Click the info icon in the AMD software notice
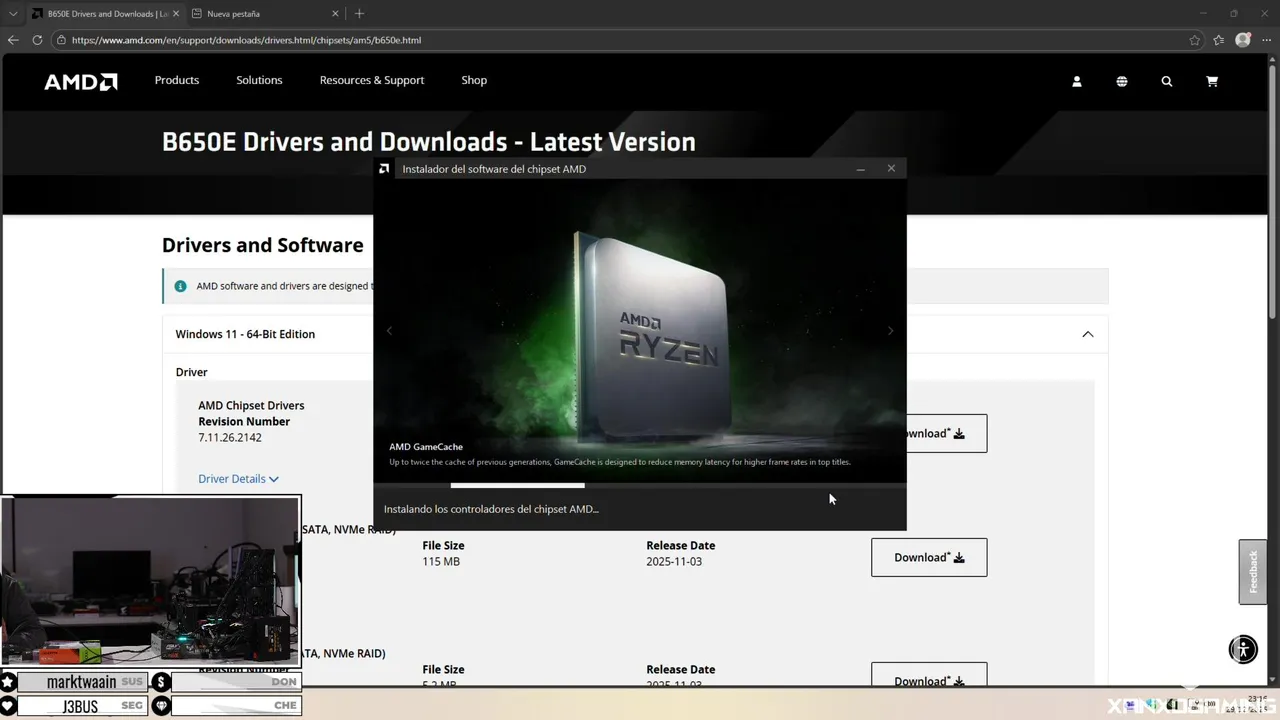Image resolution: width=1280 pixels, height=720 pixels. point(180,286)
